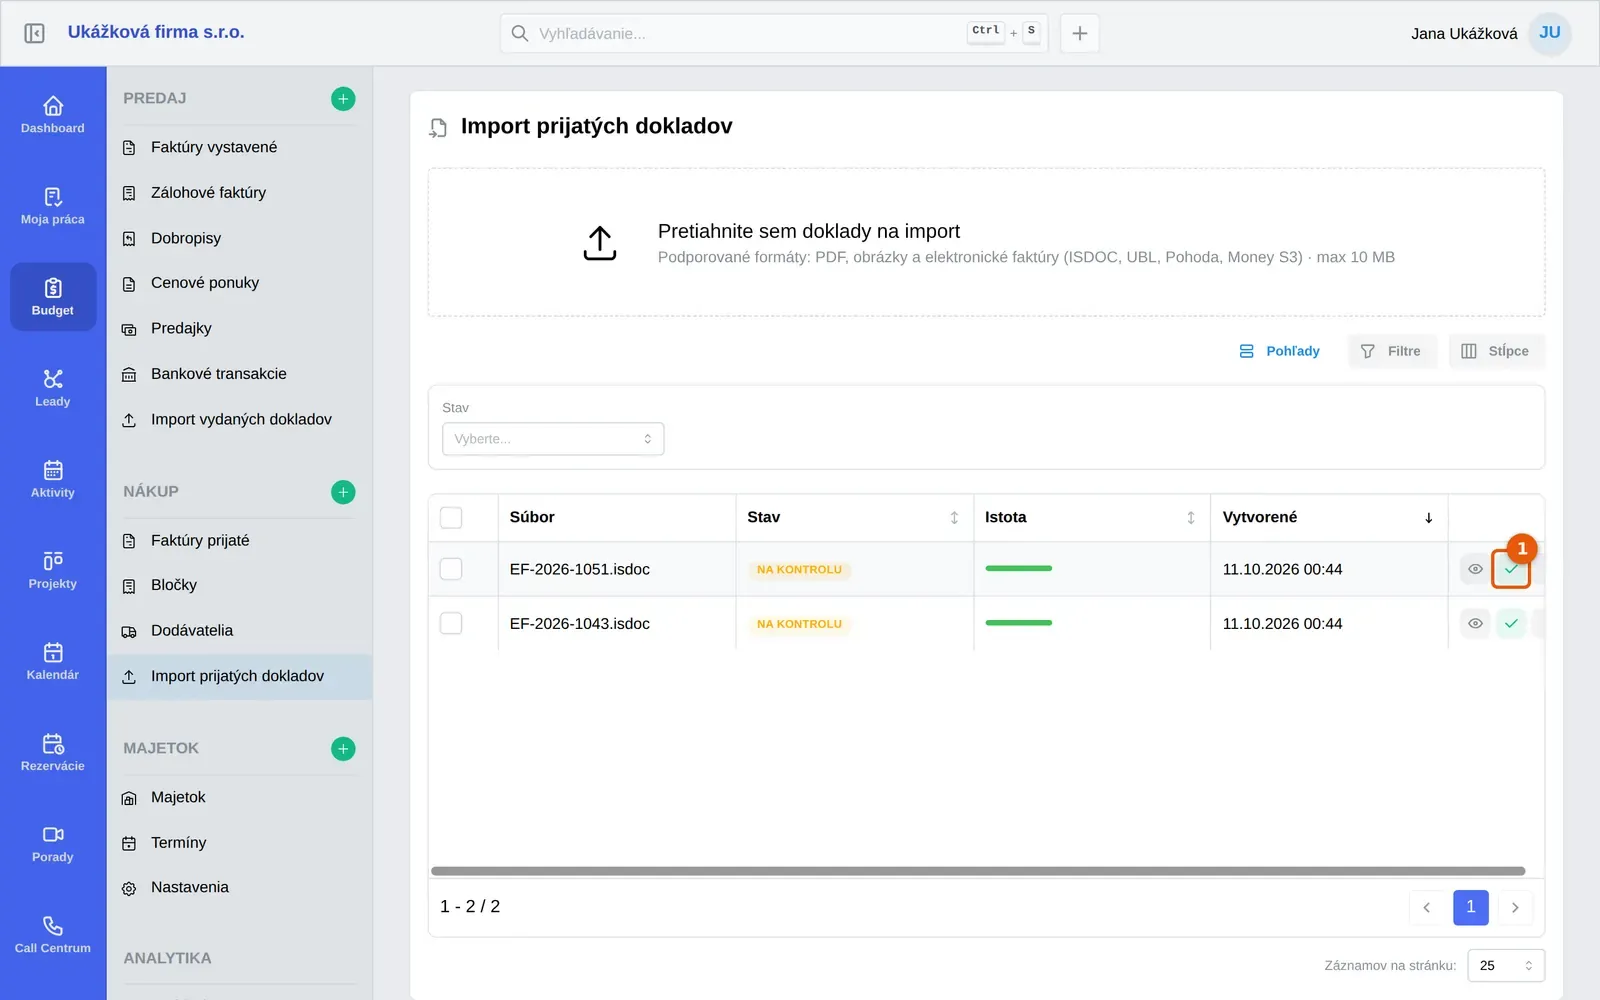Screen dimensions: 1600x1000
Task: Open Porady module
Action: (53, 843)
